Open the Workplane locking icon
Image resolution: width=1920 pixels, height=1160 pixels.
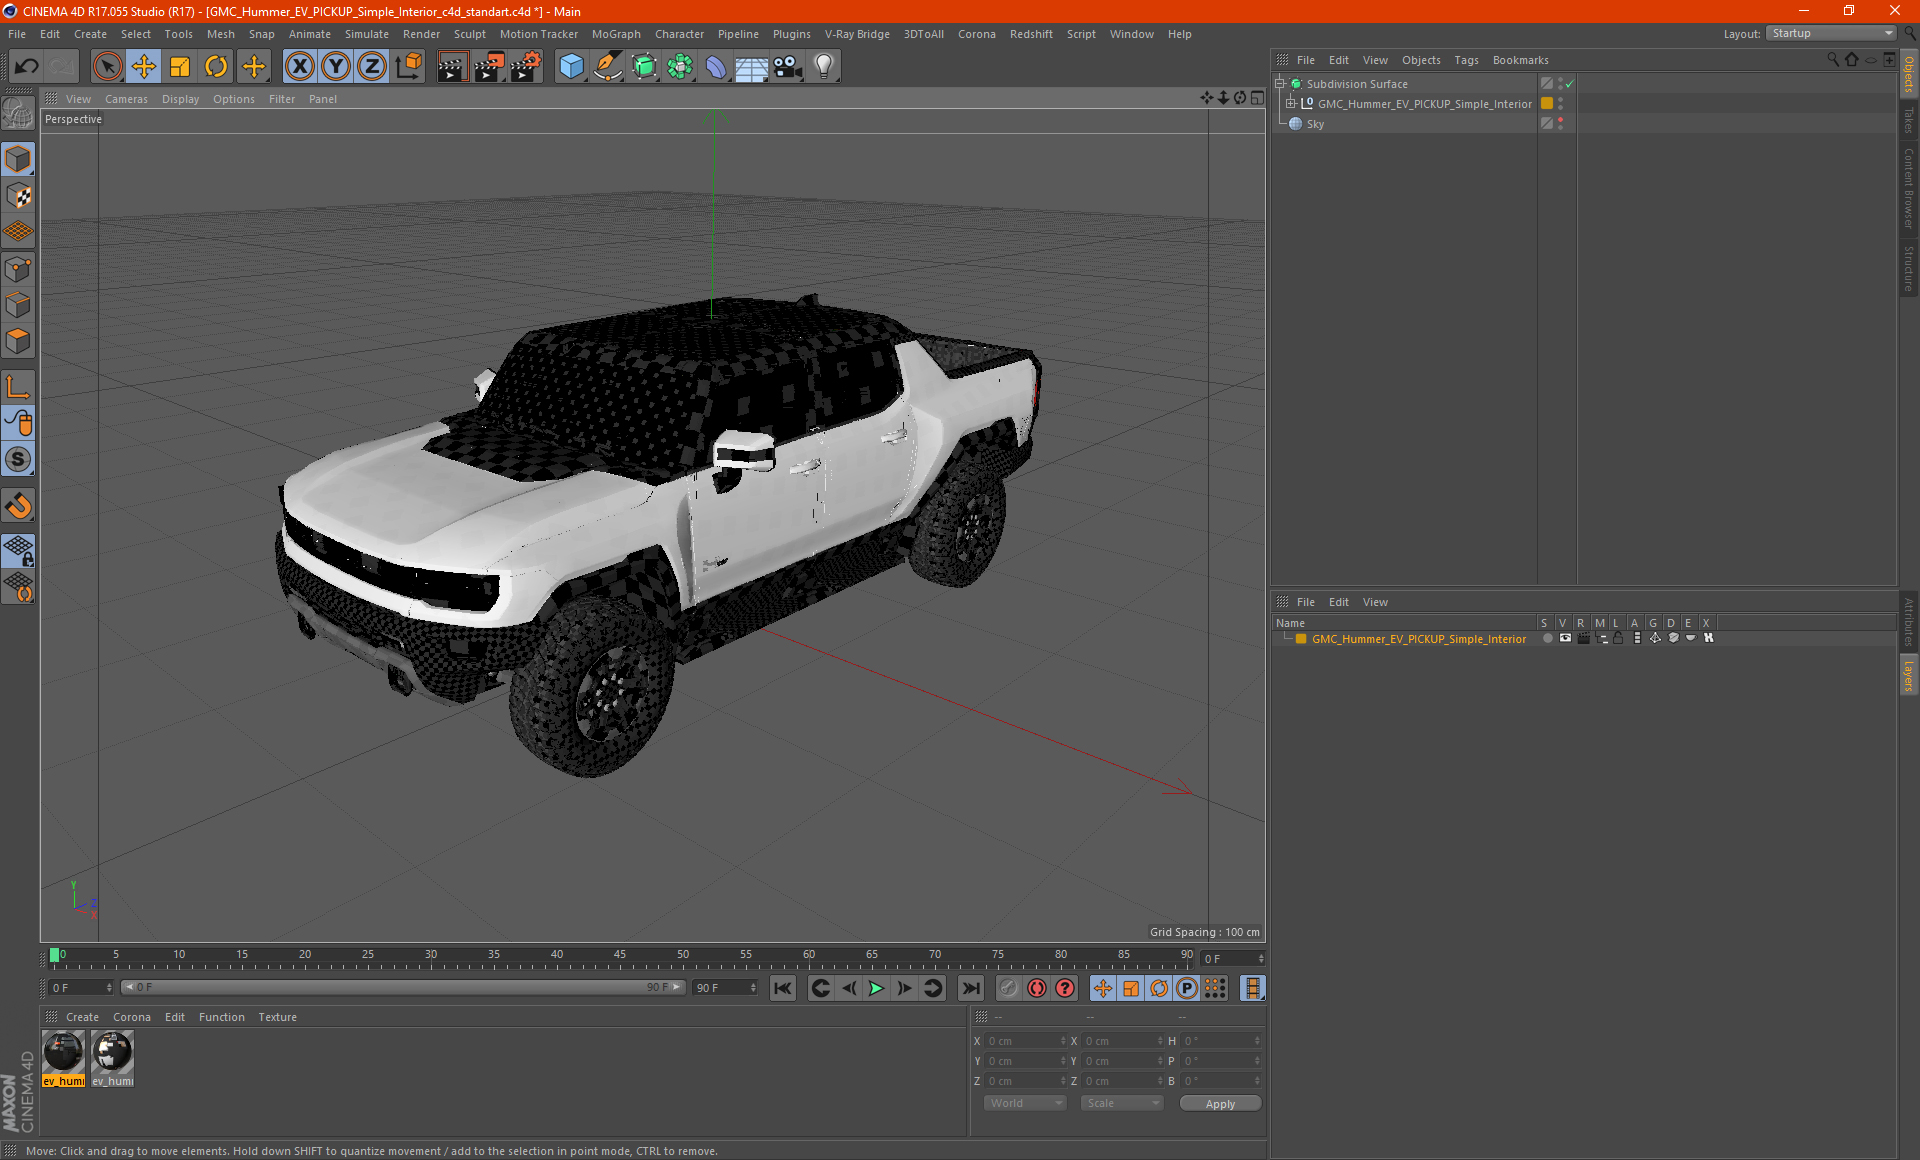click(x=18, y=550)
